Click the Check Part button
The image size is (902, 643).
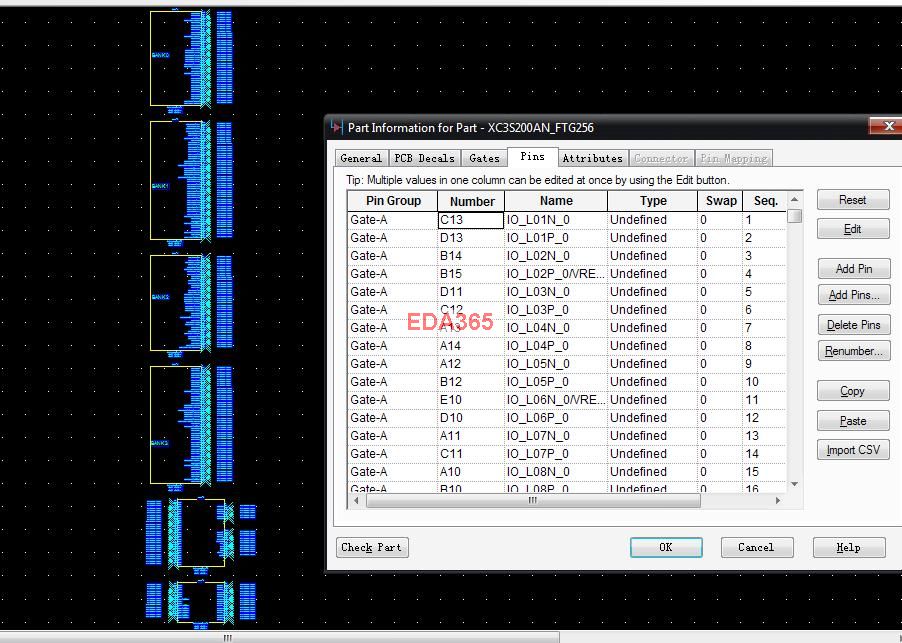372,548
